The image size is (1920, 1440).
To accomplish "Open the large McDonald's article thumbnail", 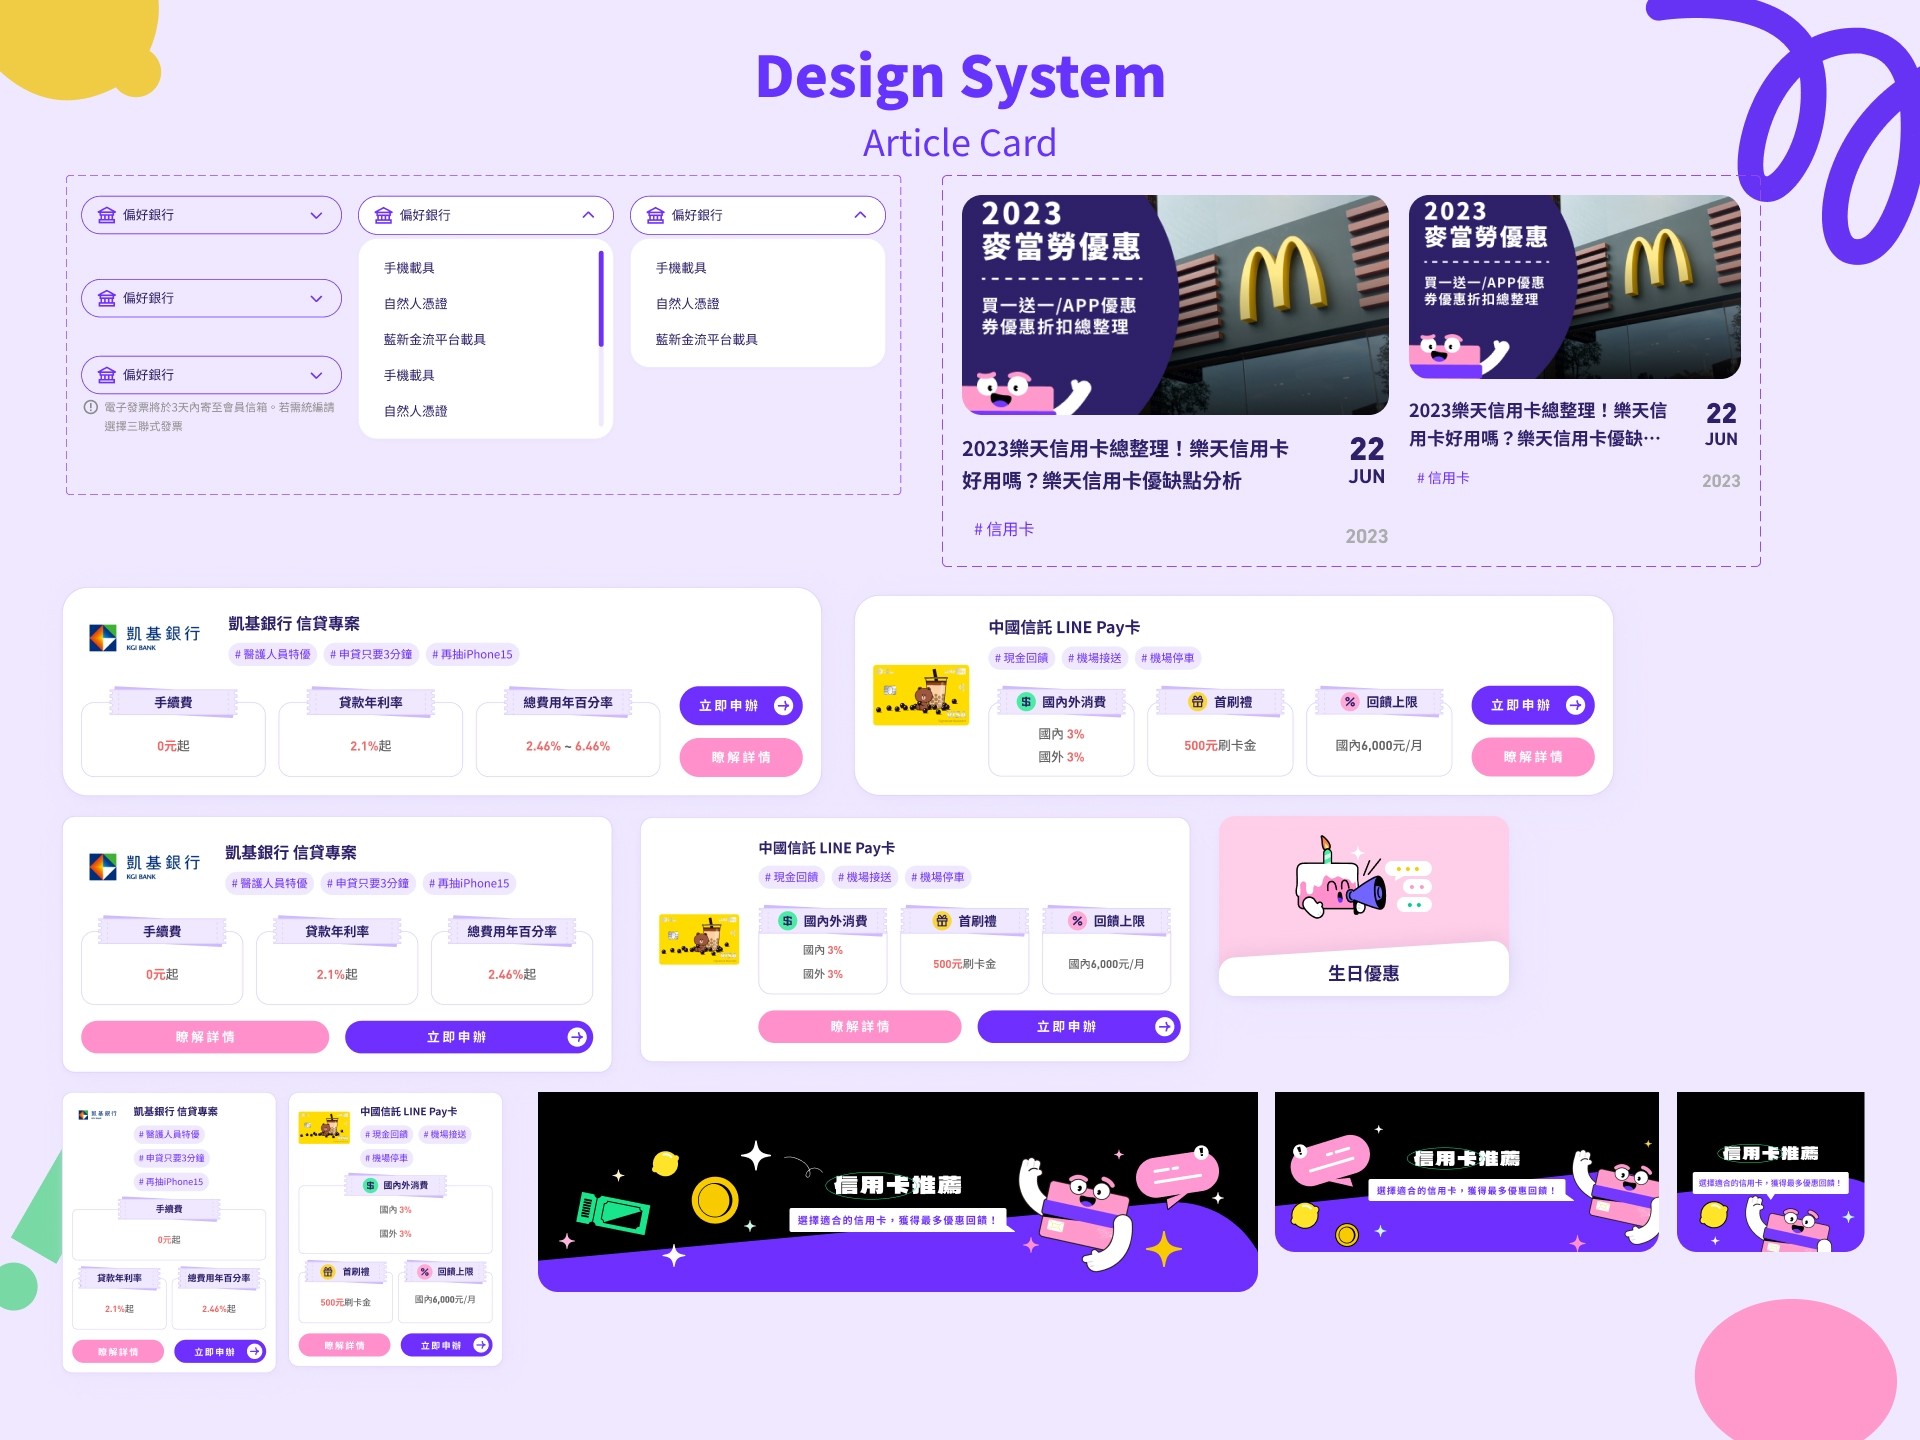I will (1175, 305).
